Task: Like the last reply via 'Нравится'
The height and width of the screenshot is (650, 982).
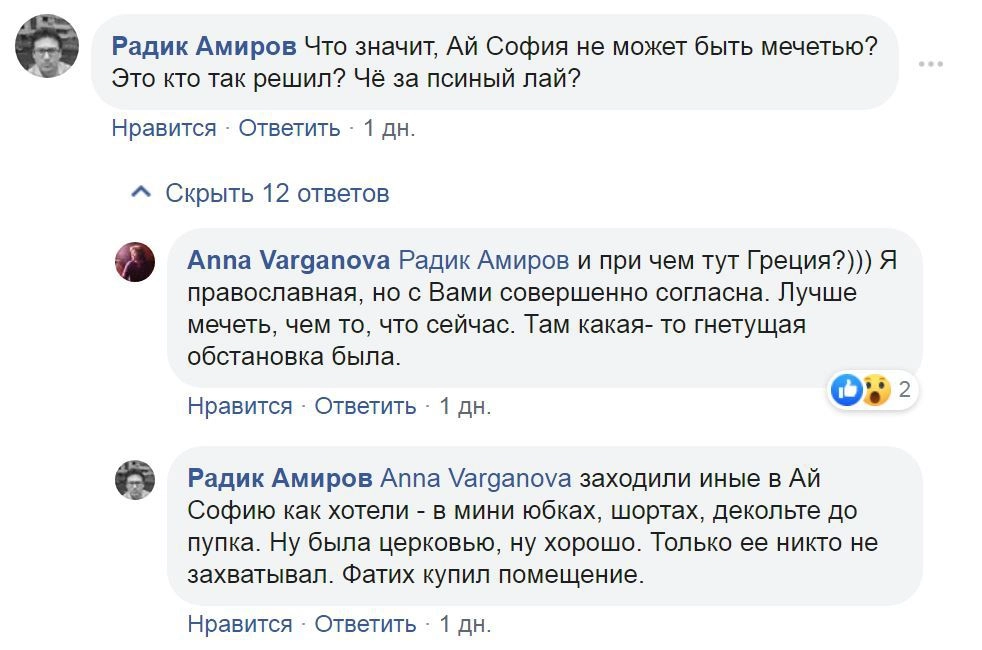Action: 240,625
